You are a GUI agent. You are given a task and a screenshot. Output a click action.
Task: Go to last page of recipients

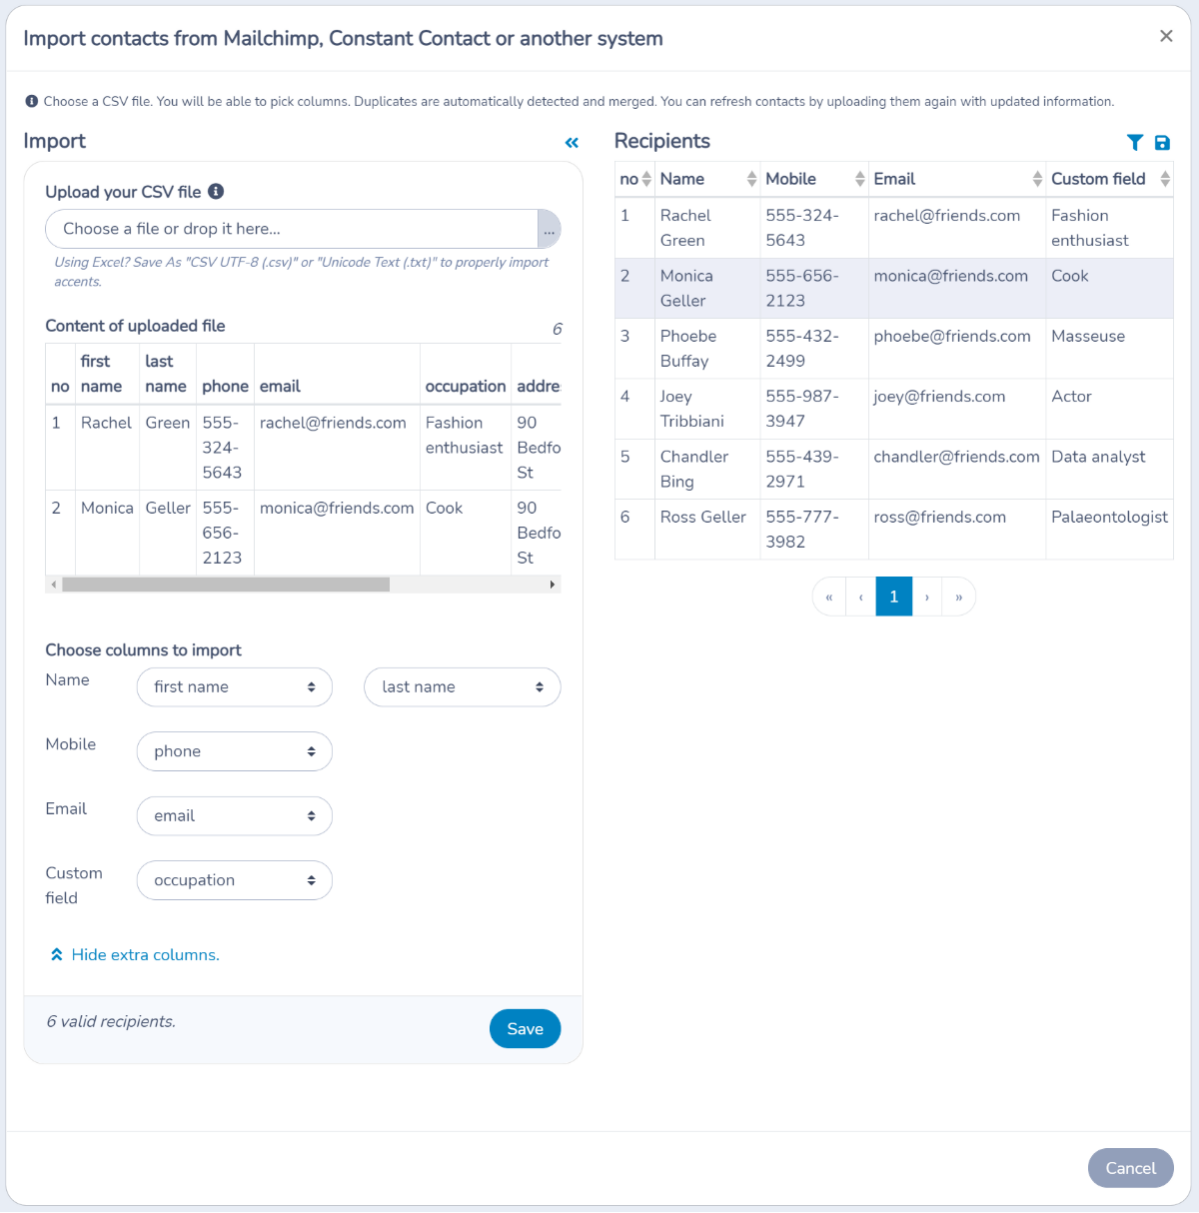(959, 597)
